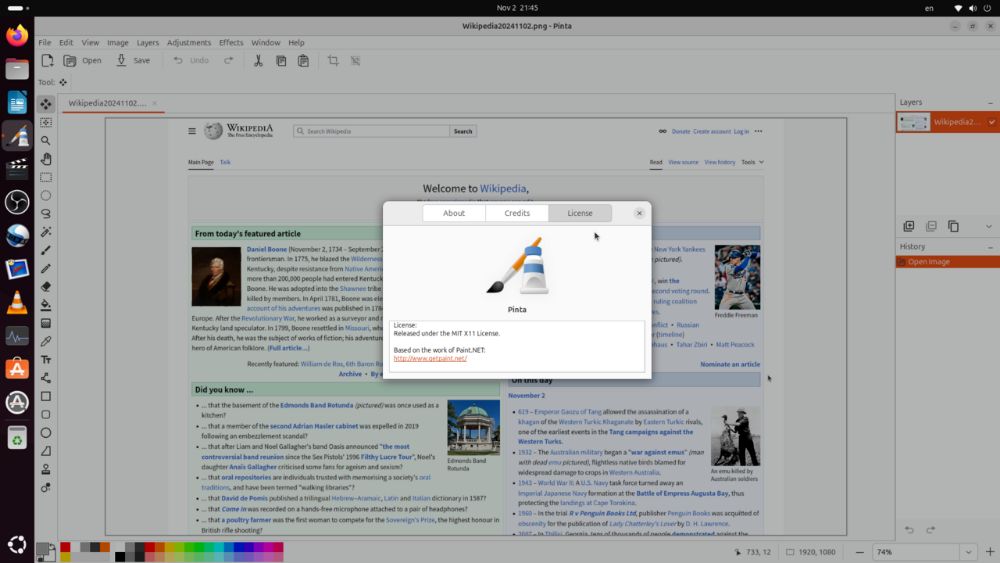This screenshot has height=563, width=1000.
Task: Click the Cut scissors icon
Action: click(258, 61)
